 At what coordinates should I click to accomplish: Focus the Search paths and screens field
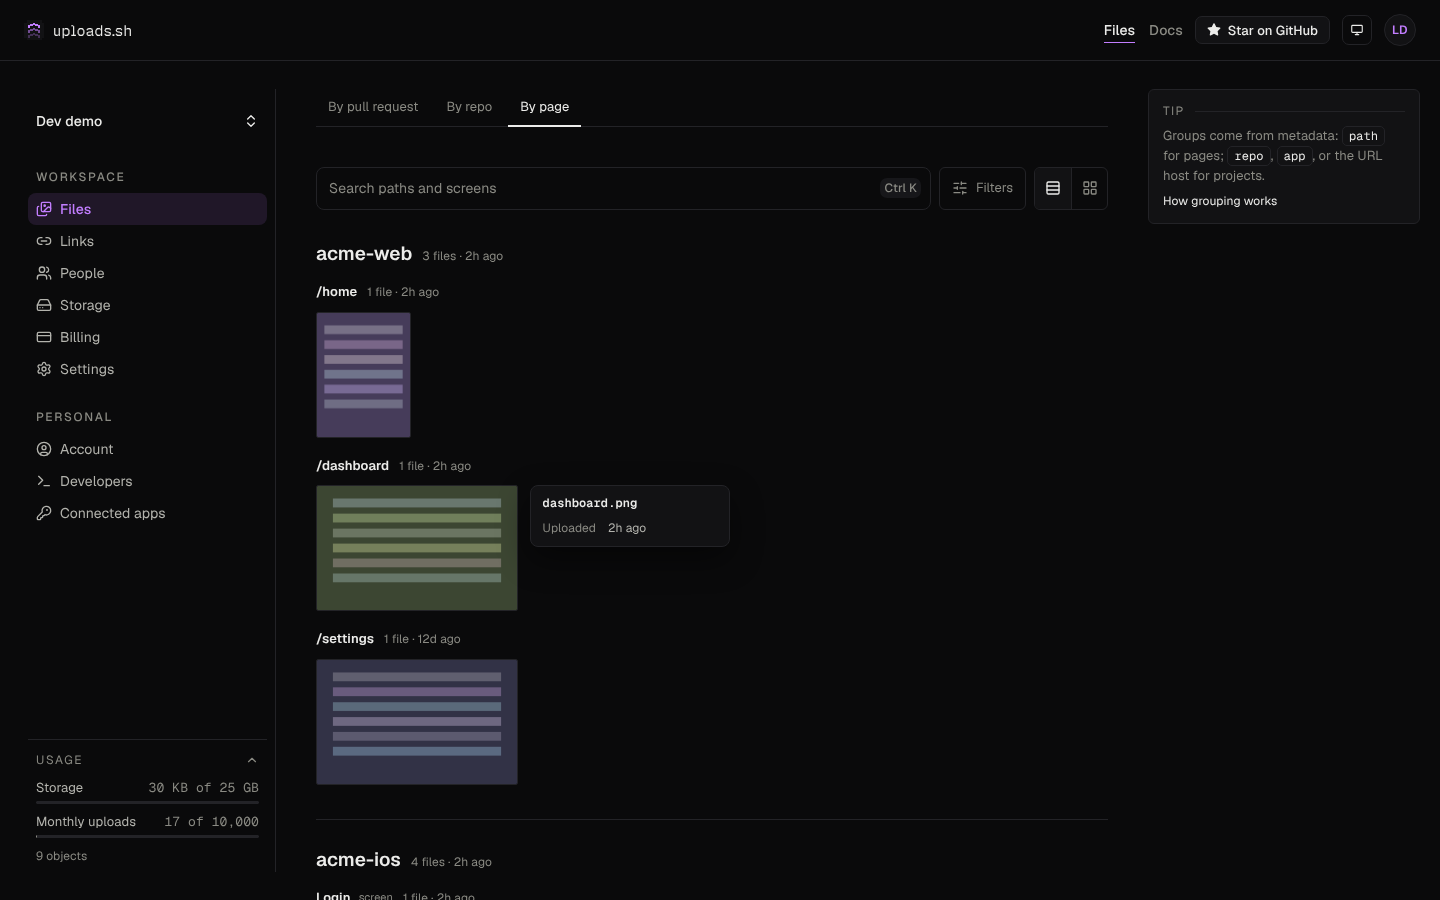click(x=623, y=188)
